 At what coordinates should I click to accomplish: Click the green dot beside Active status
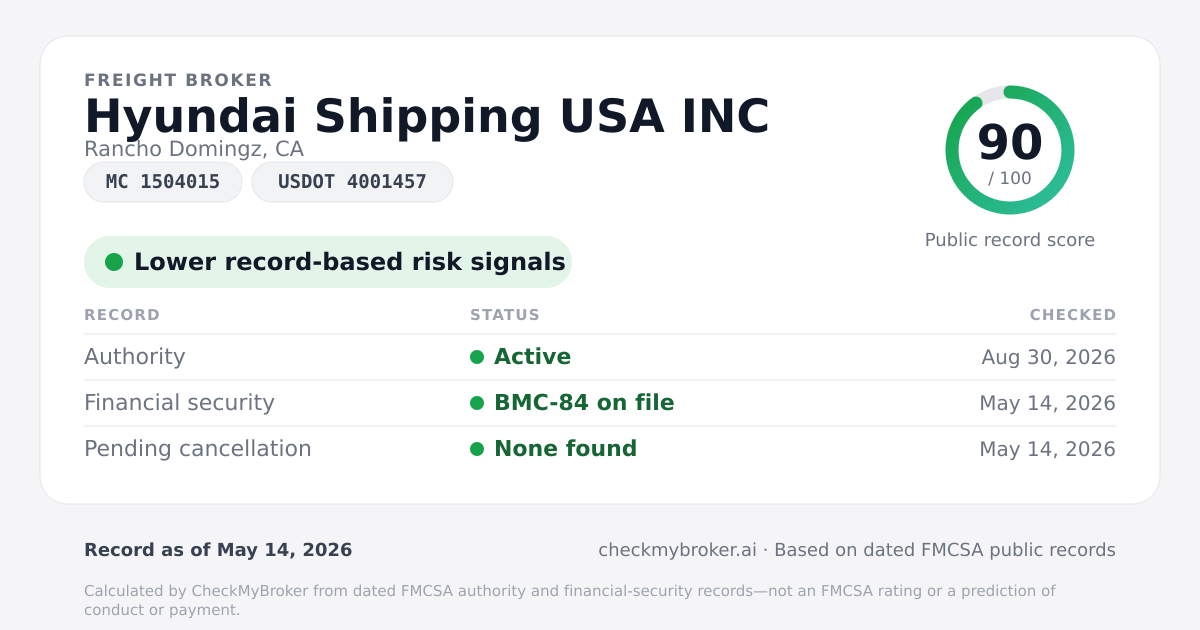[x=477, y=357]
